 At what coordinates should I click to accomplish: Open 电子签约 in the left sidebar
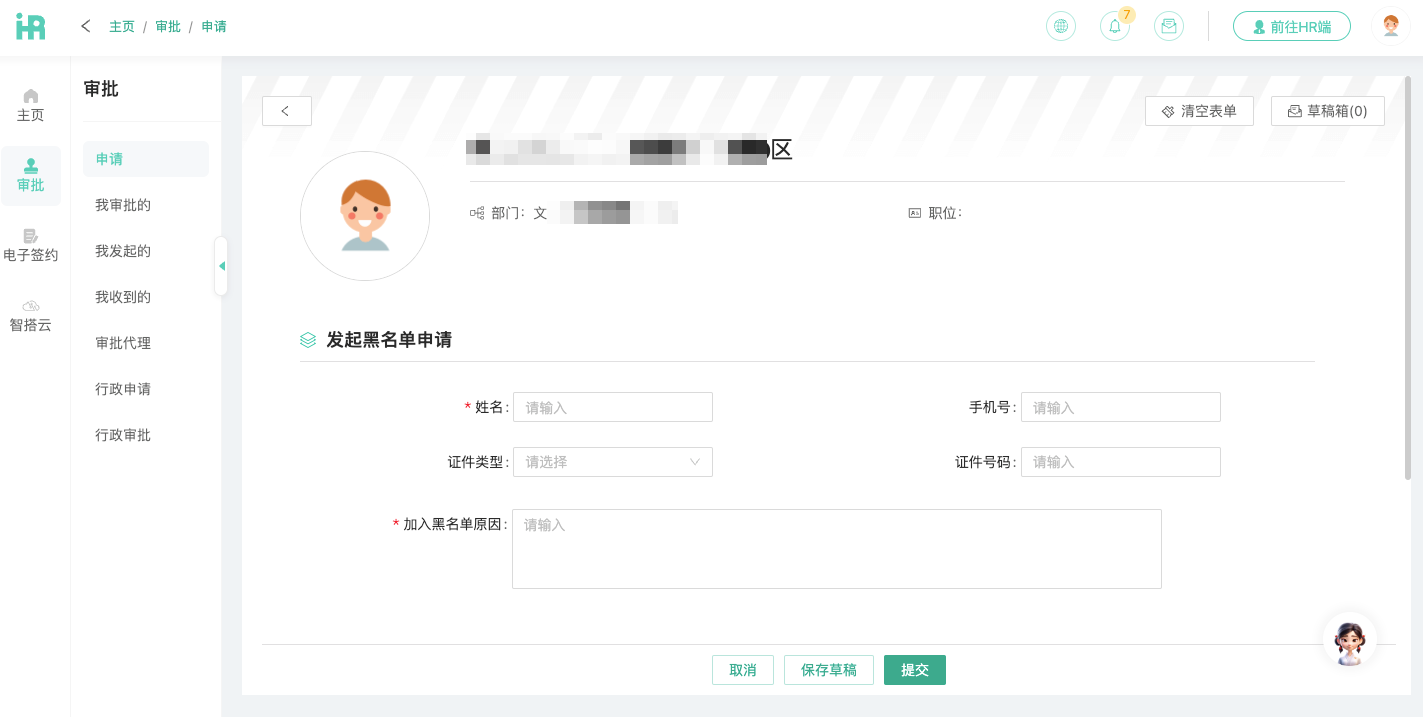(31, 245)
